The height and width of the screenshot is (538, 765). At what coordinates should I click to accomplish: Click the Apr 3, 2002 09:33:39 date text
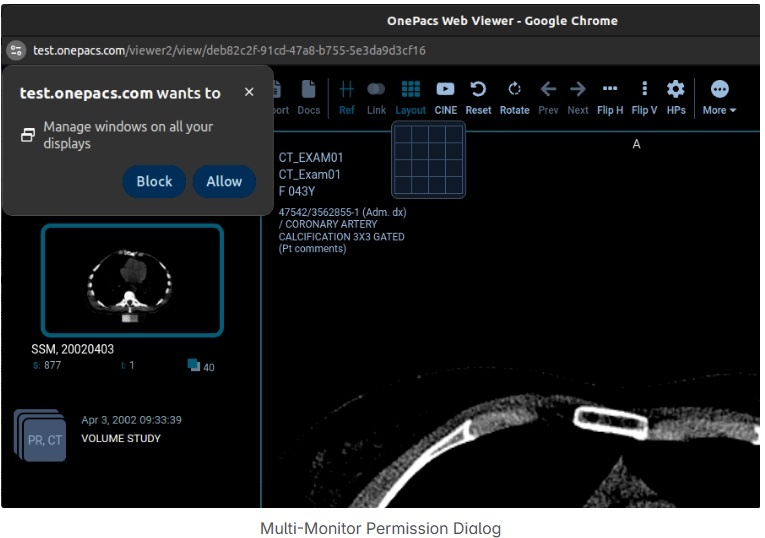click(131, 420)
